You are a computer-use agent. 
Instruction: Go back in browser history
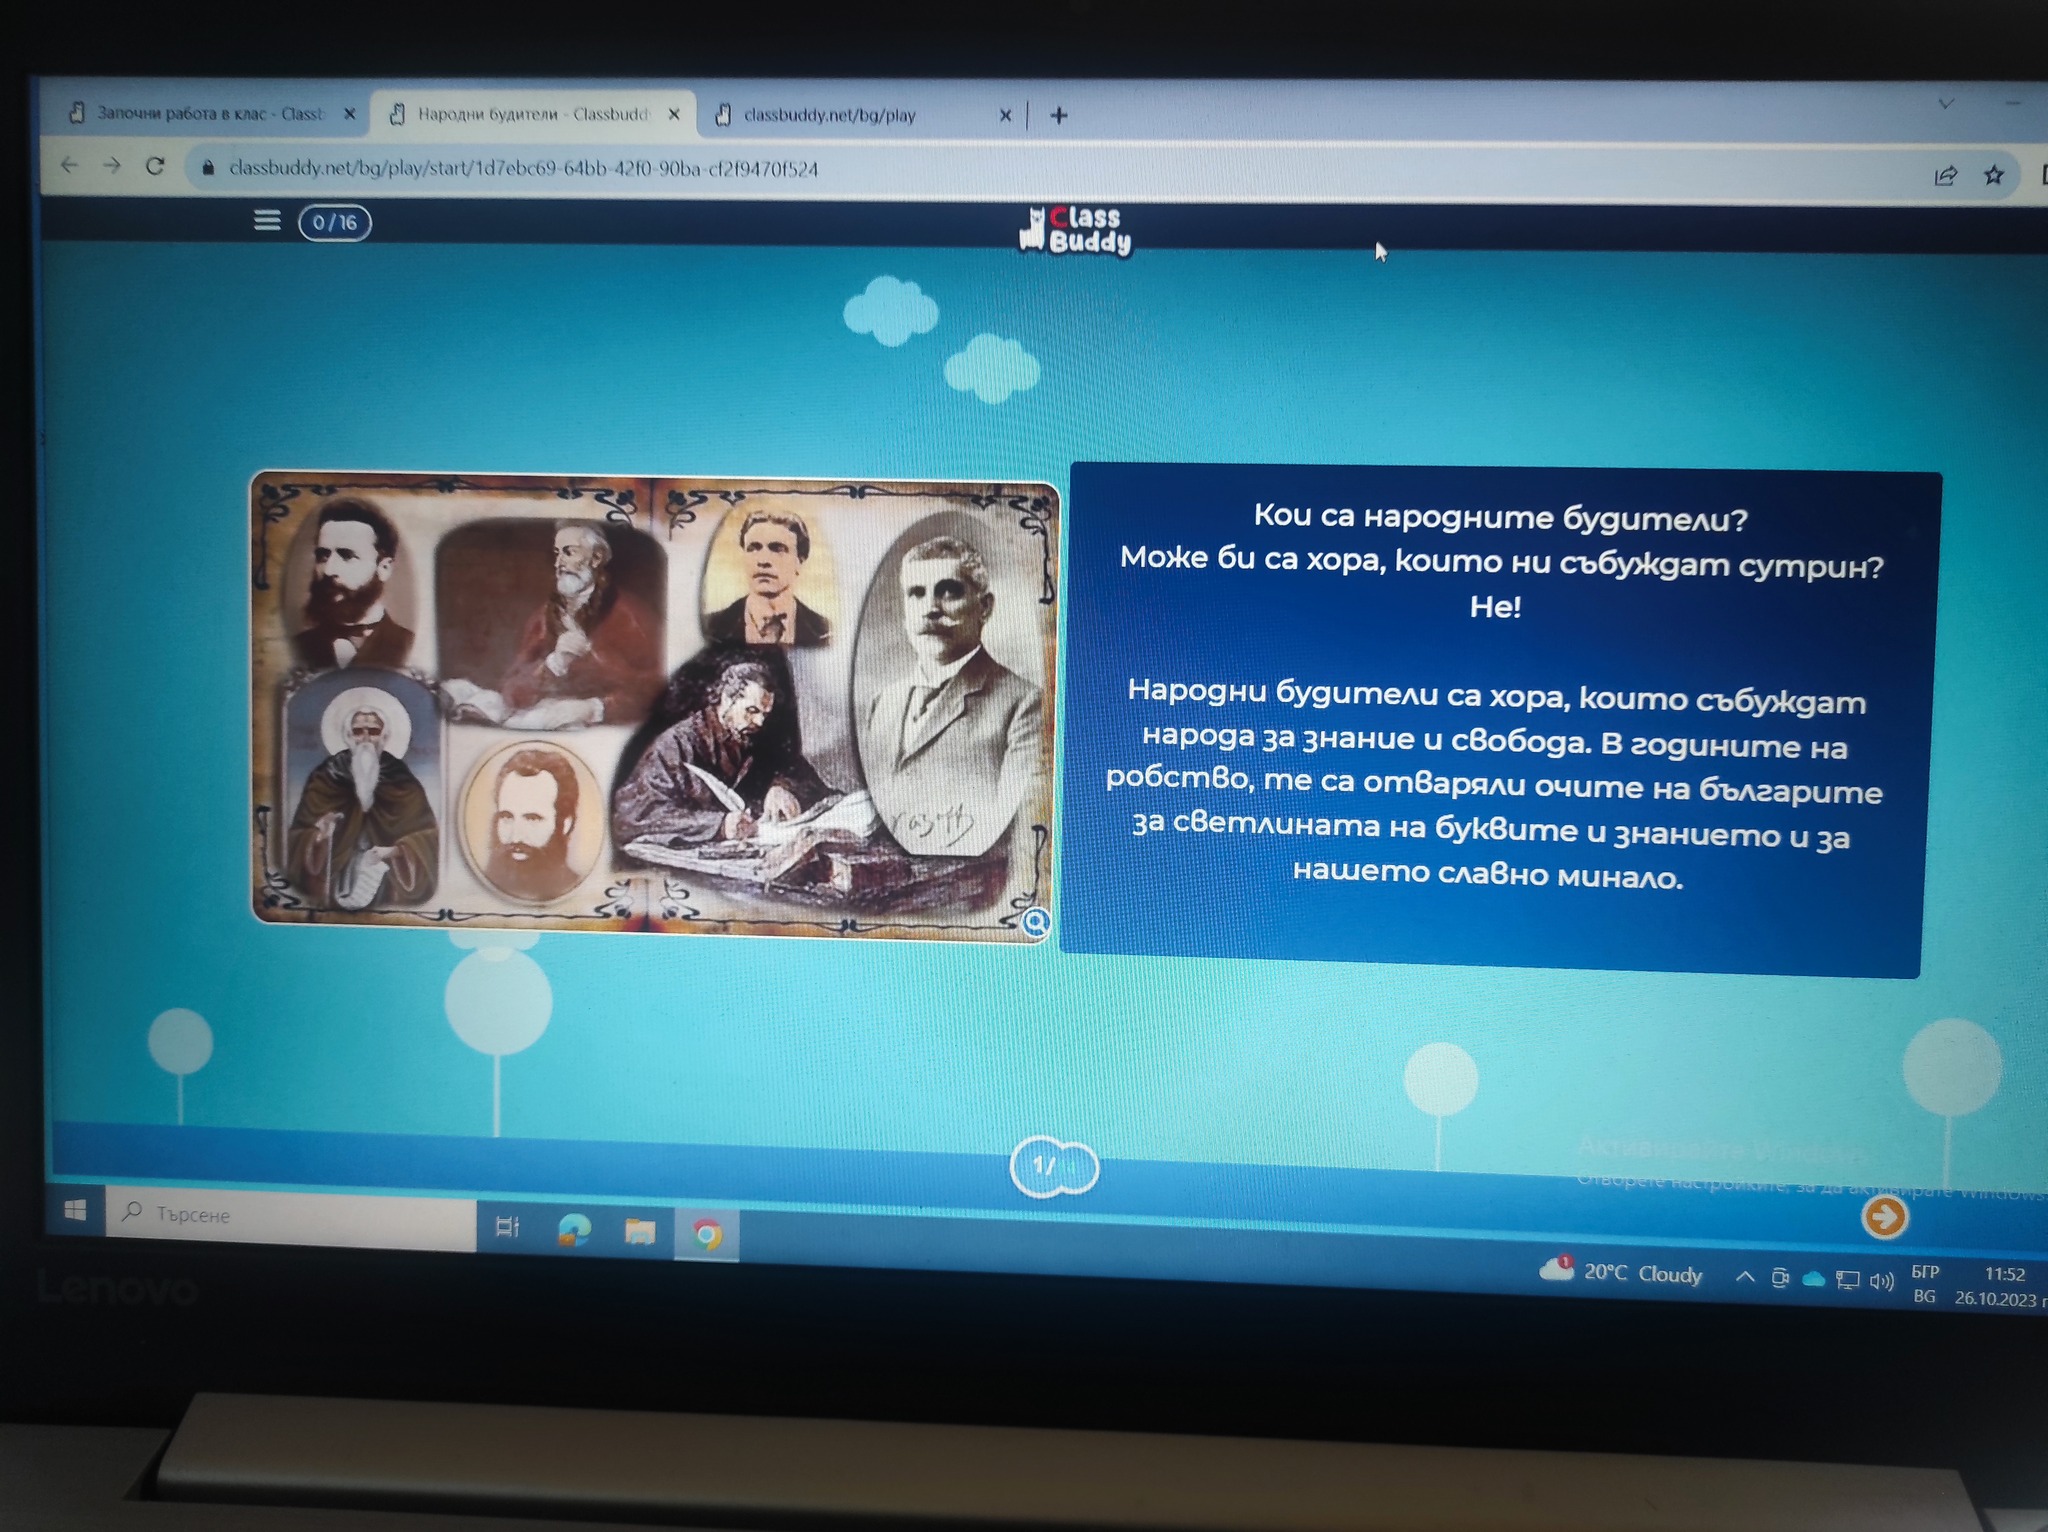[69, 165]
